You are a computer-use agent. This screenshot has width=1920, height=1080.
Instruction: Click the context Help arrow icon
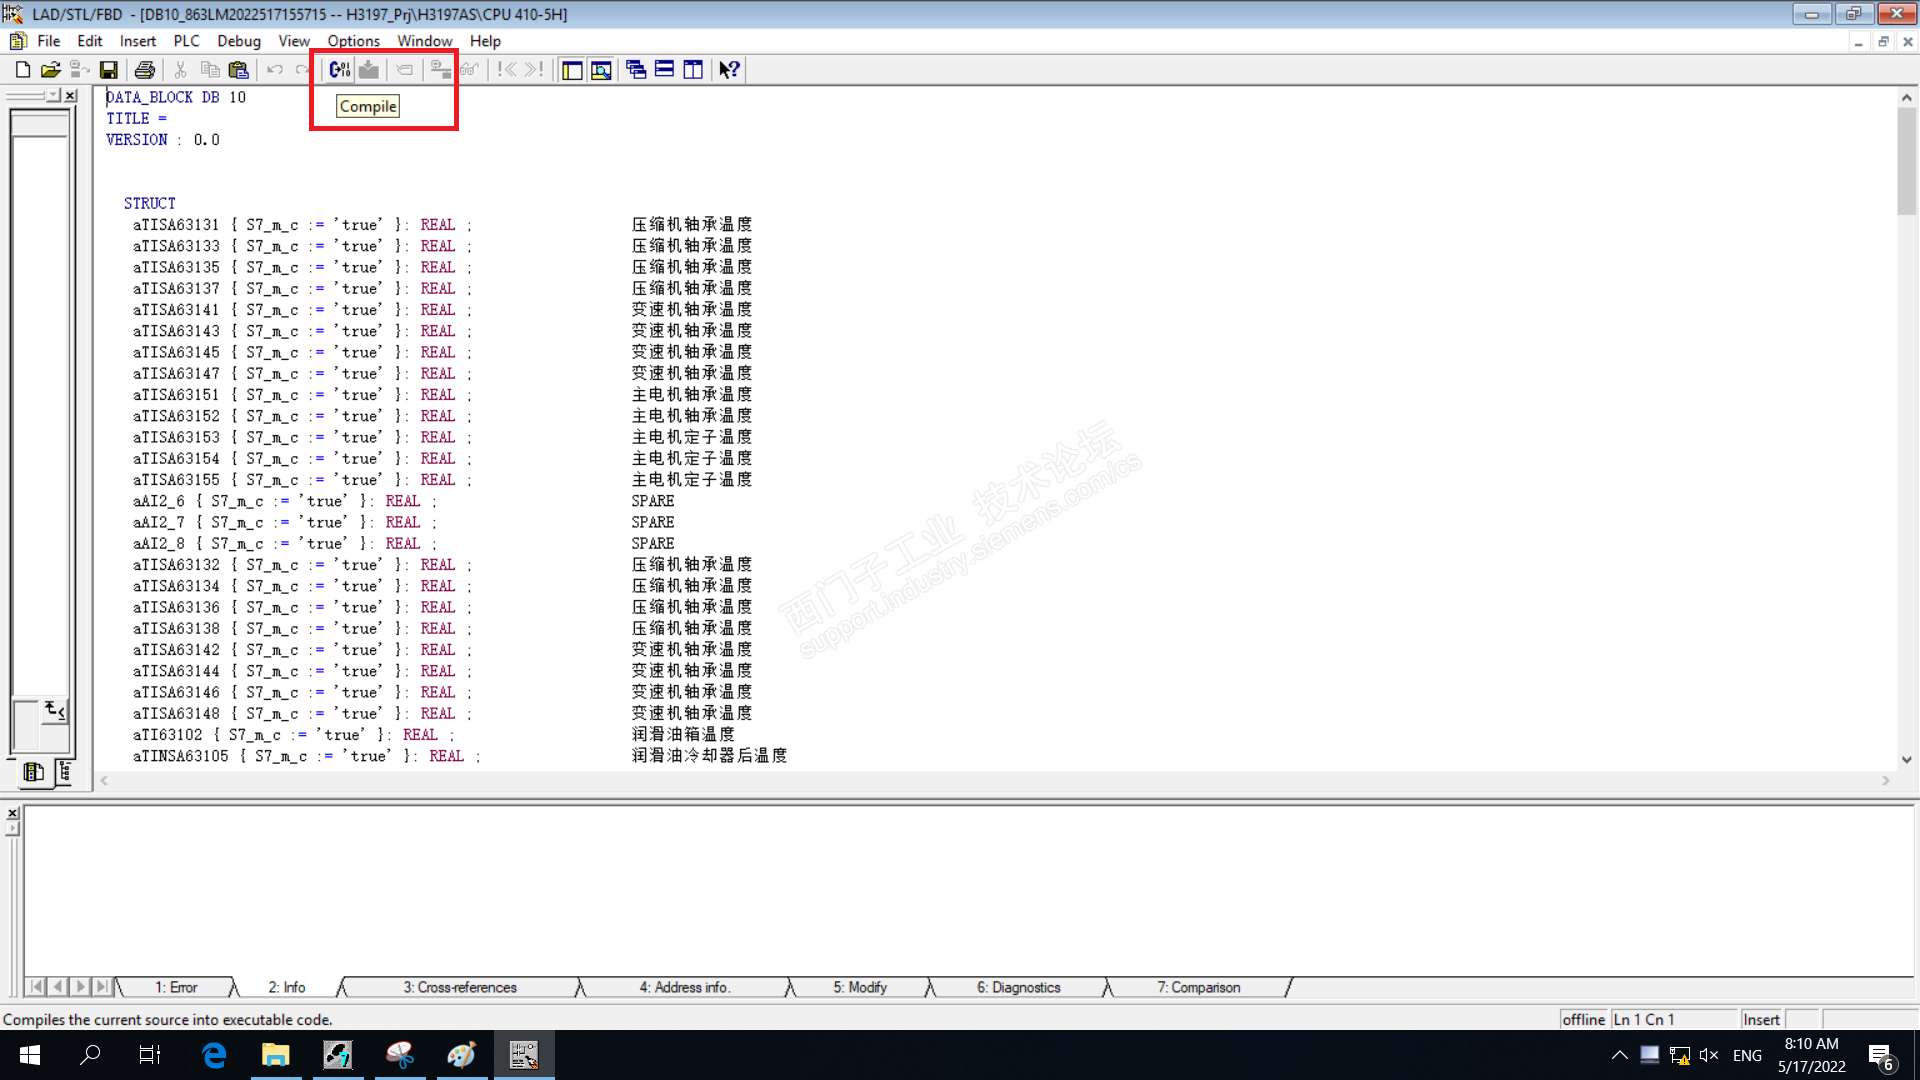[729, 70]
